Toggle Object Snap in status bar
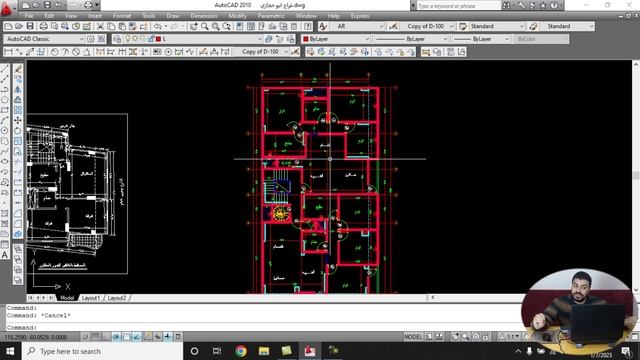640x360 pixels. coord(127,337)
